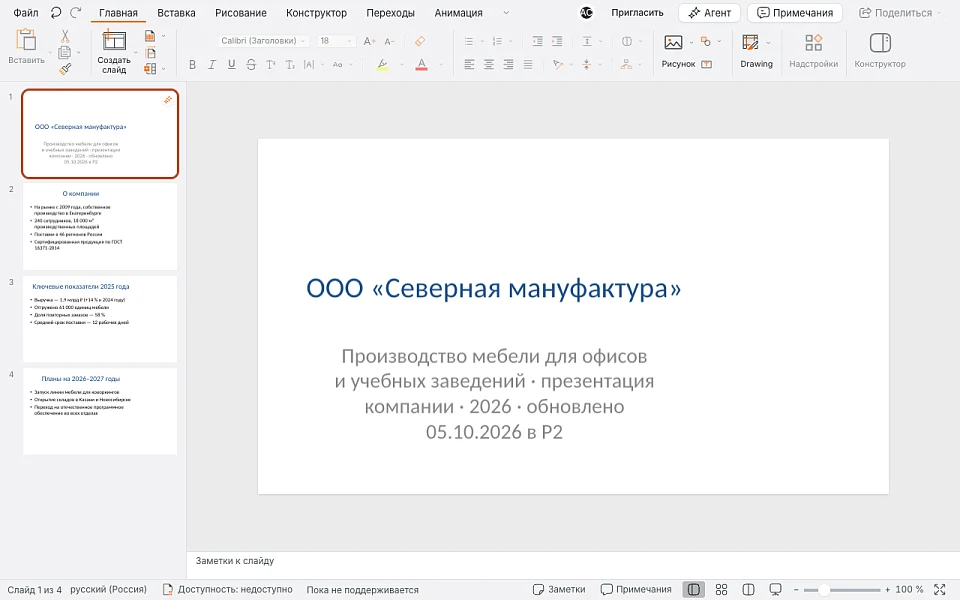
Task: Click the Создать слайд icon
Action: point(114,41)
